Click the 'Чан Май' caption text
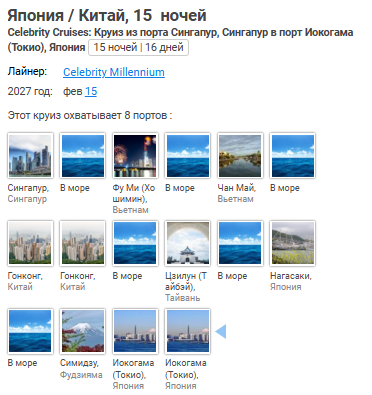 coord(236,188)
